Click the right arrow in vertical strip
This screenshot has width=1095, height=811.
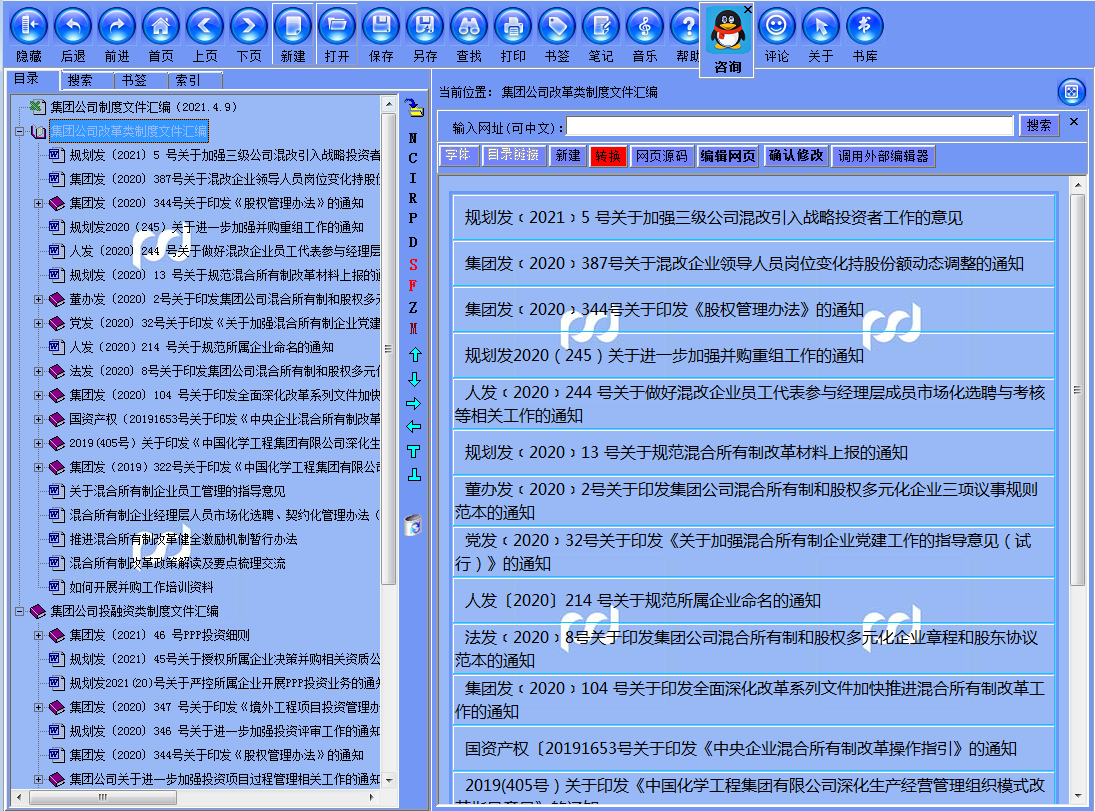[414, 403]
